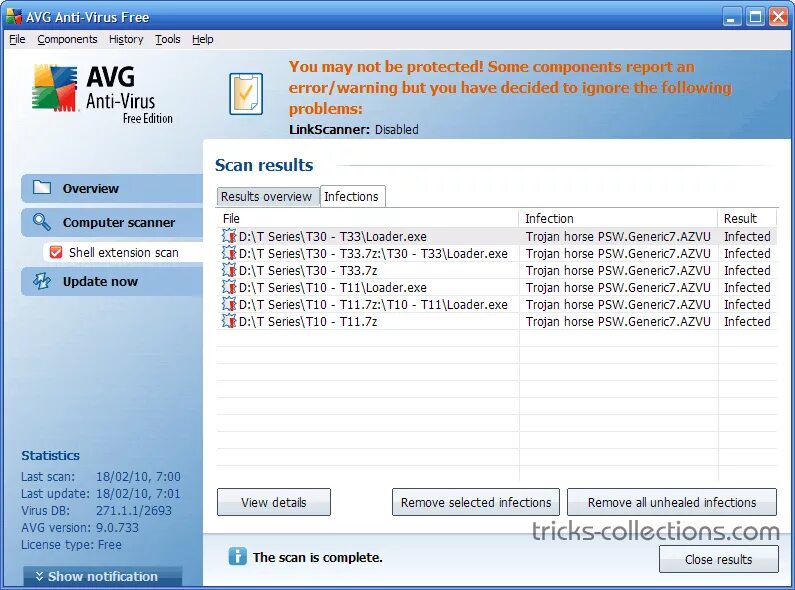Select row D:\T Series\T10 - T11.7z
The width and height of the screenshot is (795, 590).
click(x=497, y=321)
